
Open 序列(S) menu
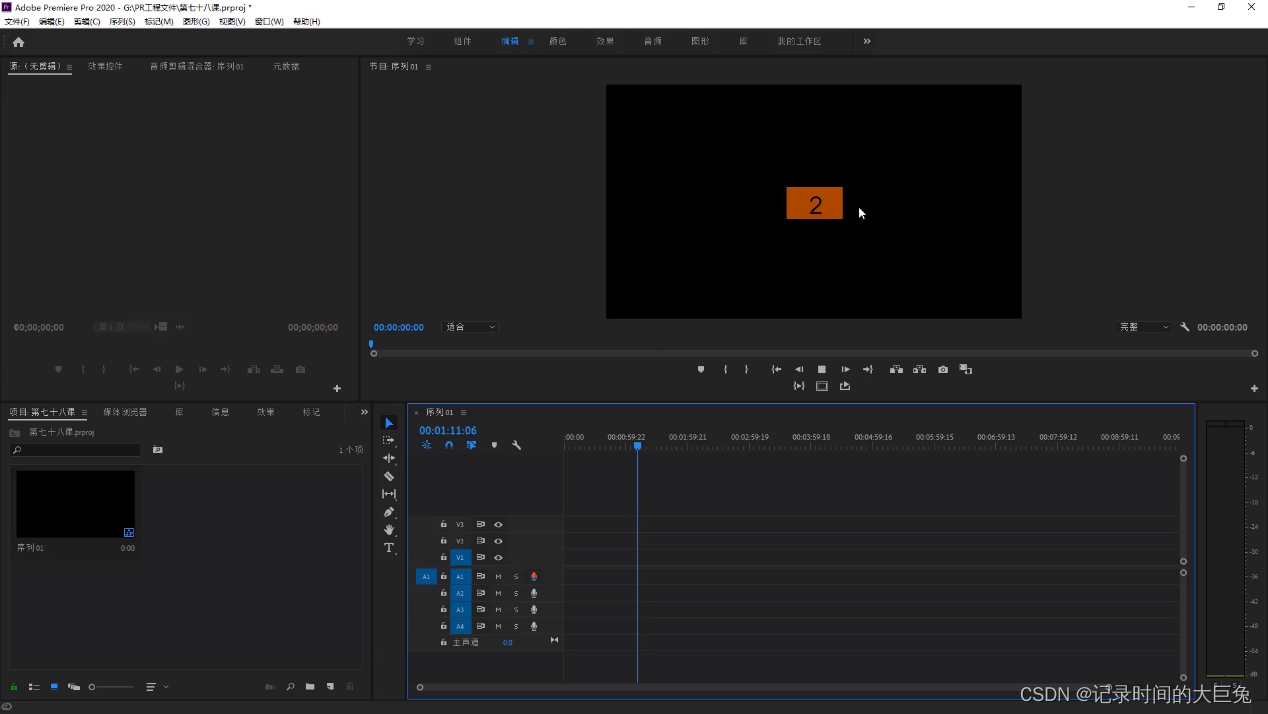[x=122, y=21]
